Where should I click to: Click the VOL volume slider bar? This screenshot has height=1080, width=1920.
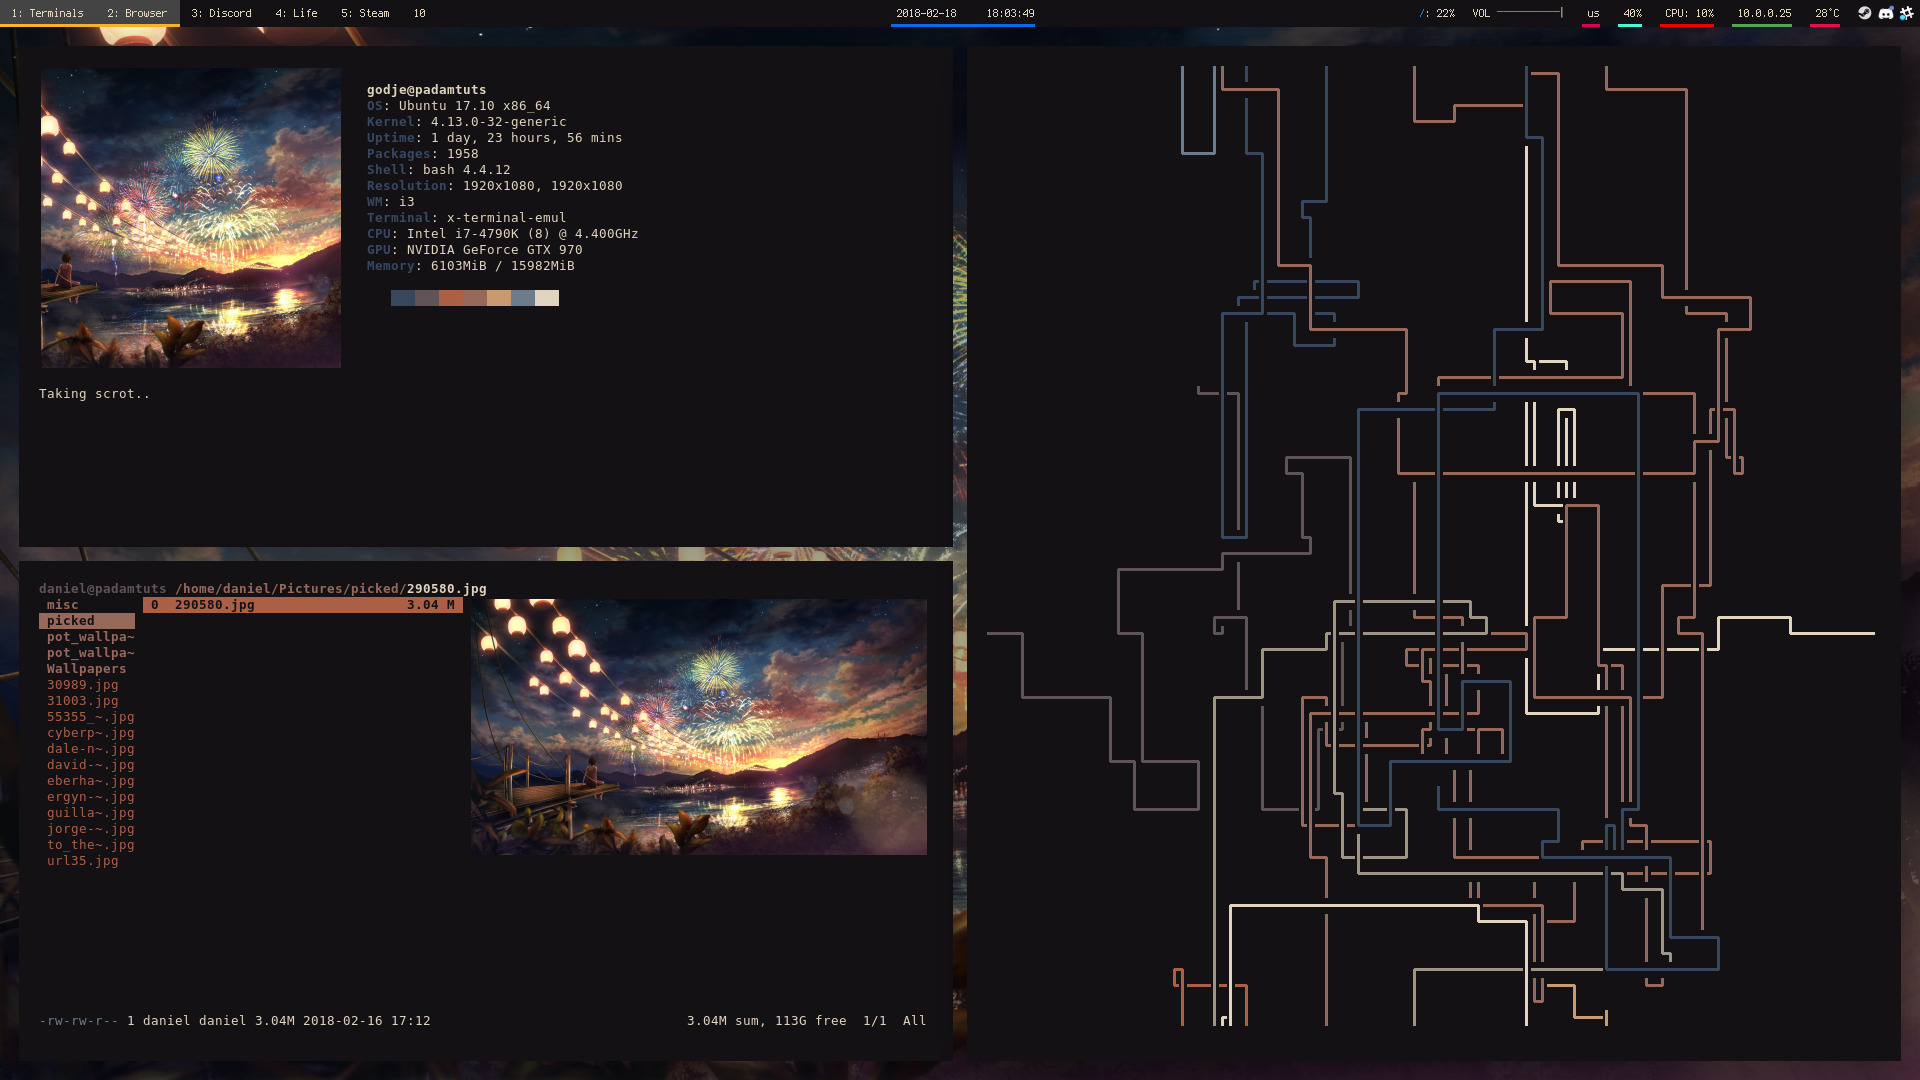[x=1529, y=13]
